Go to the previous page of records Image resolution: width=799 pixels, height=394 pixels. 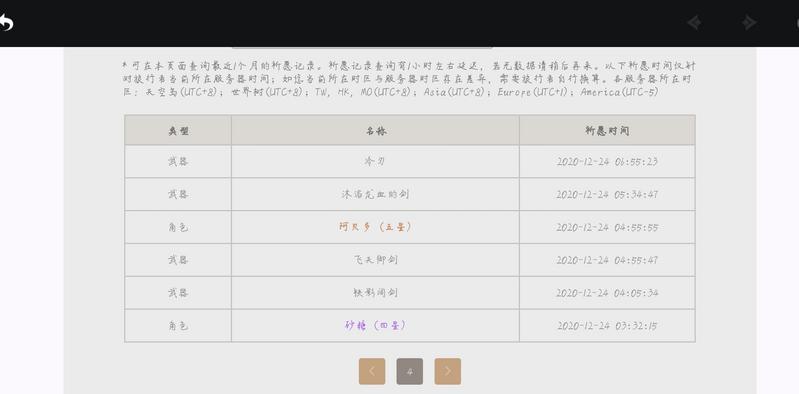tap(372, 371)
